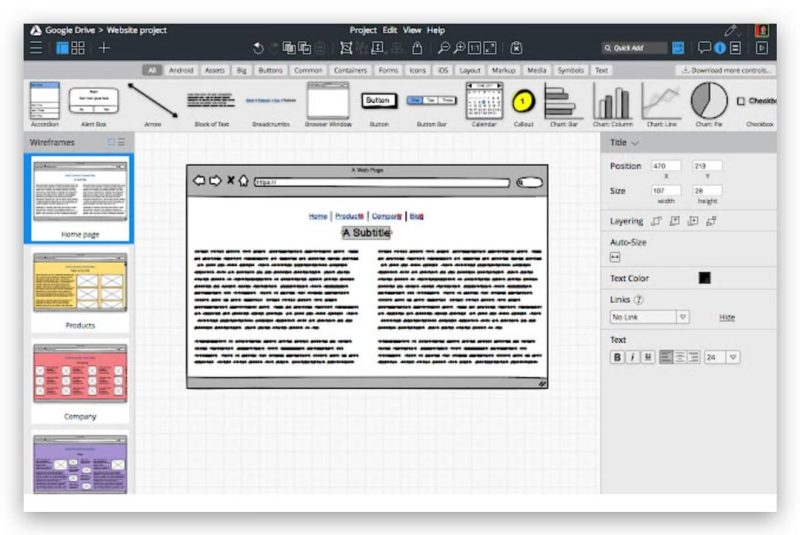Set zoom to actual size 1:1

click(x=474, y=48)
